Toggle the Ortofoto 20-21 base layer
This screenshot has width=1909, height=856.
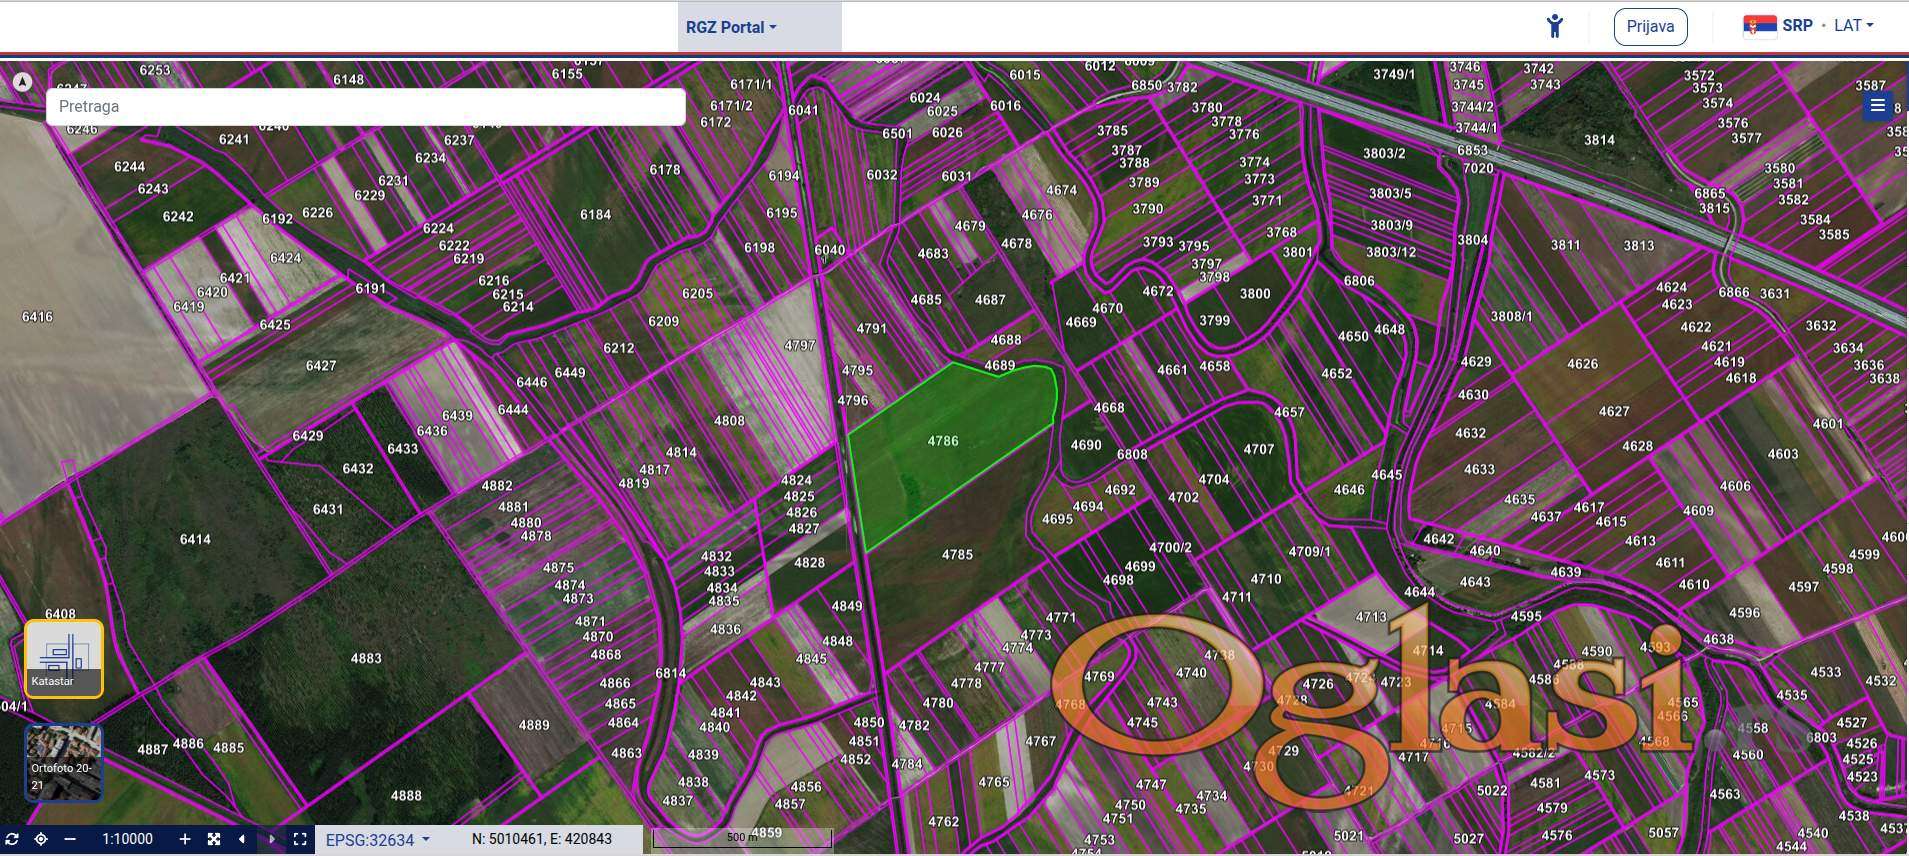[x=64, y=763]
